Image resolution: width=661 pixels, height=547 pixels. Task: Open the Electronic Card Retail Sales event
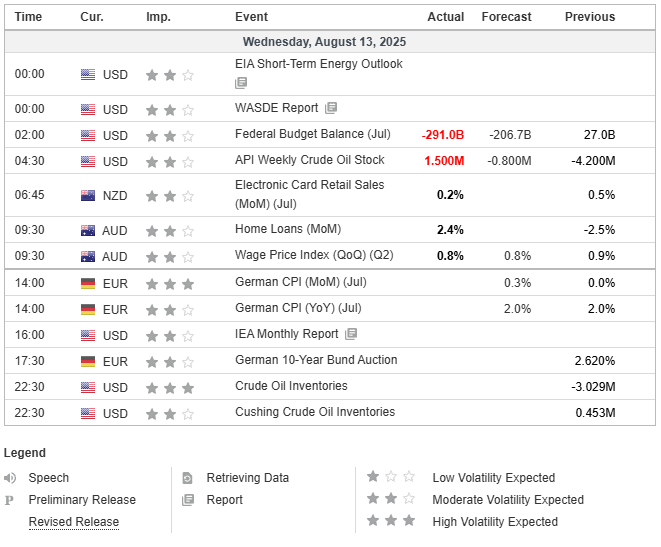click(x=309, y=194)
